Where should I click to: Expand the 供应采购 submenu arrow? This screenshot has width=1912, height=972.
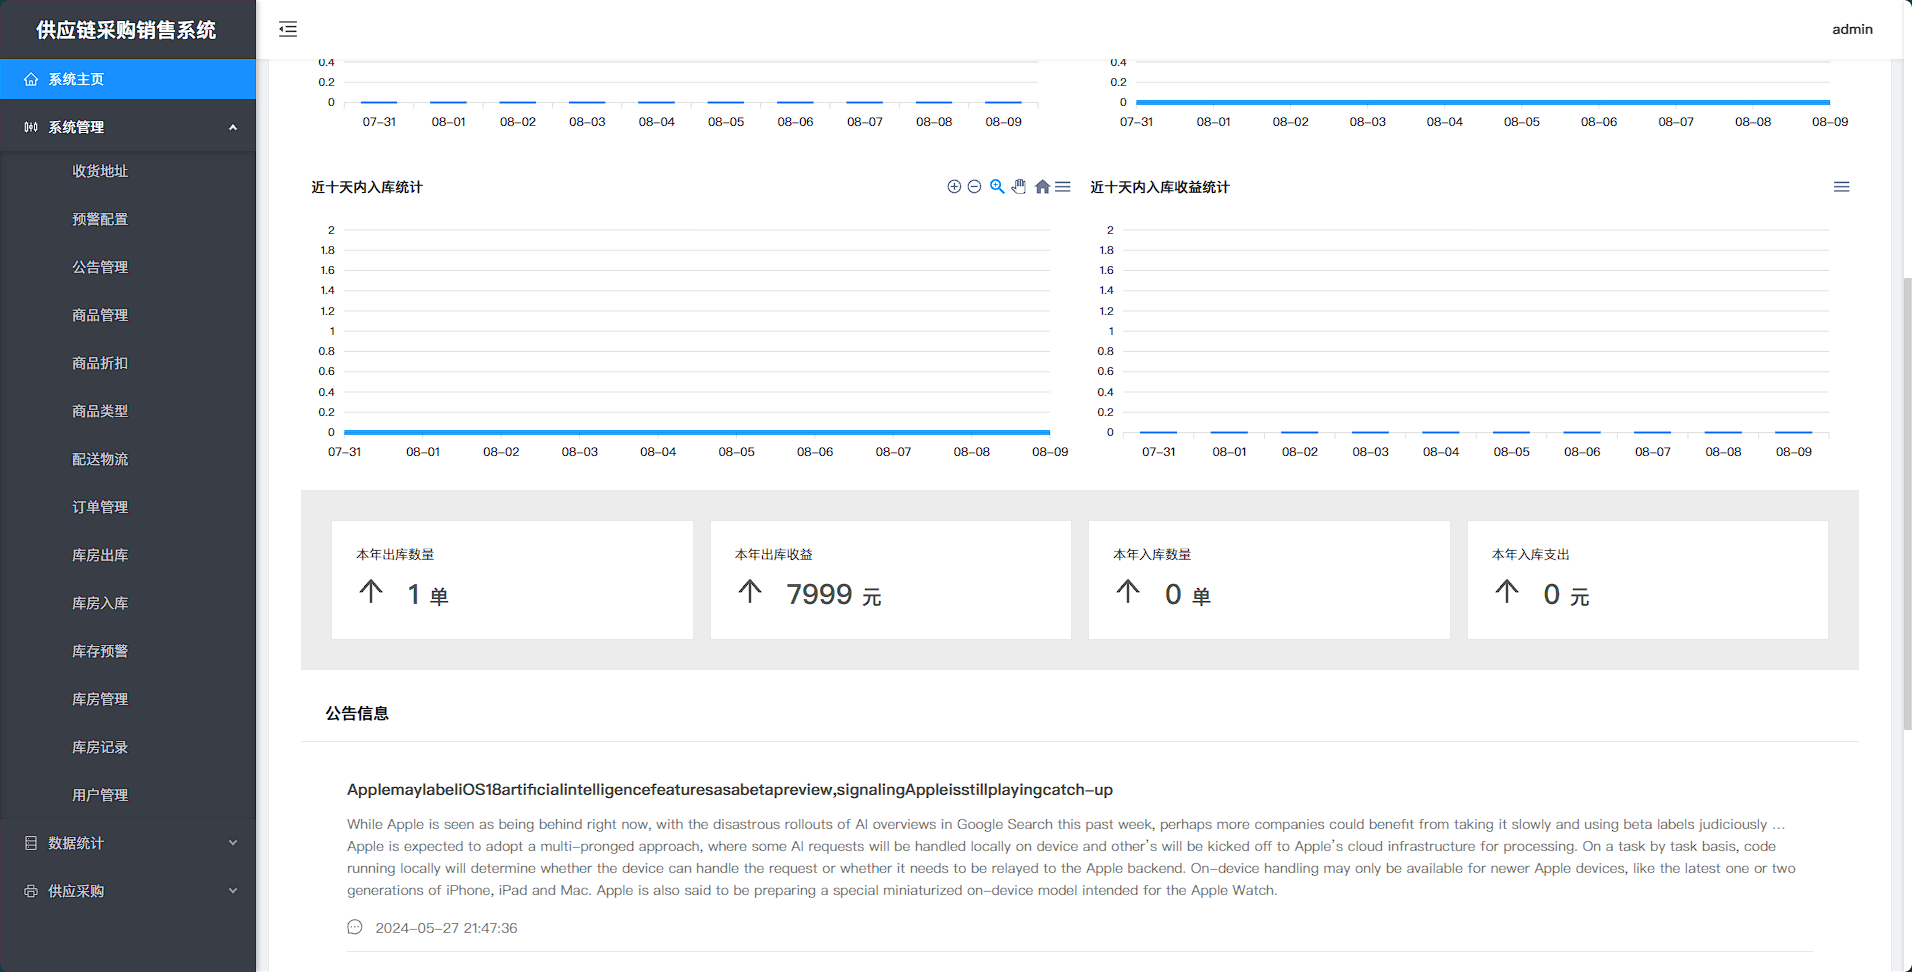(x=233, y=891)
